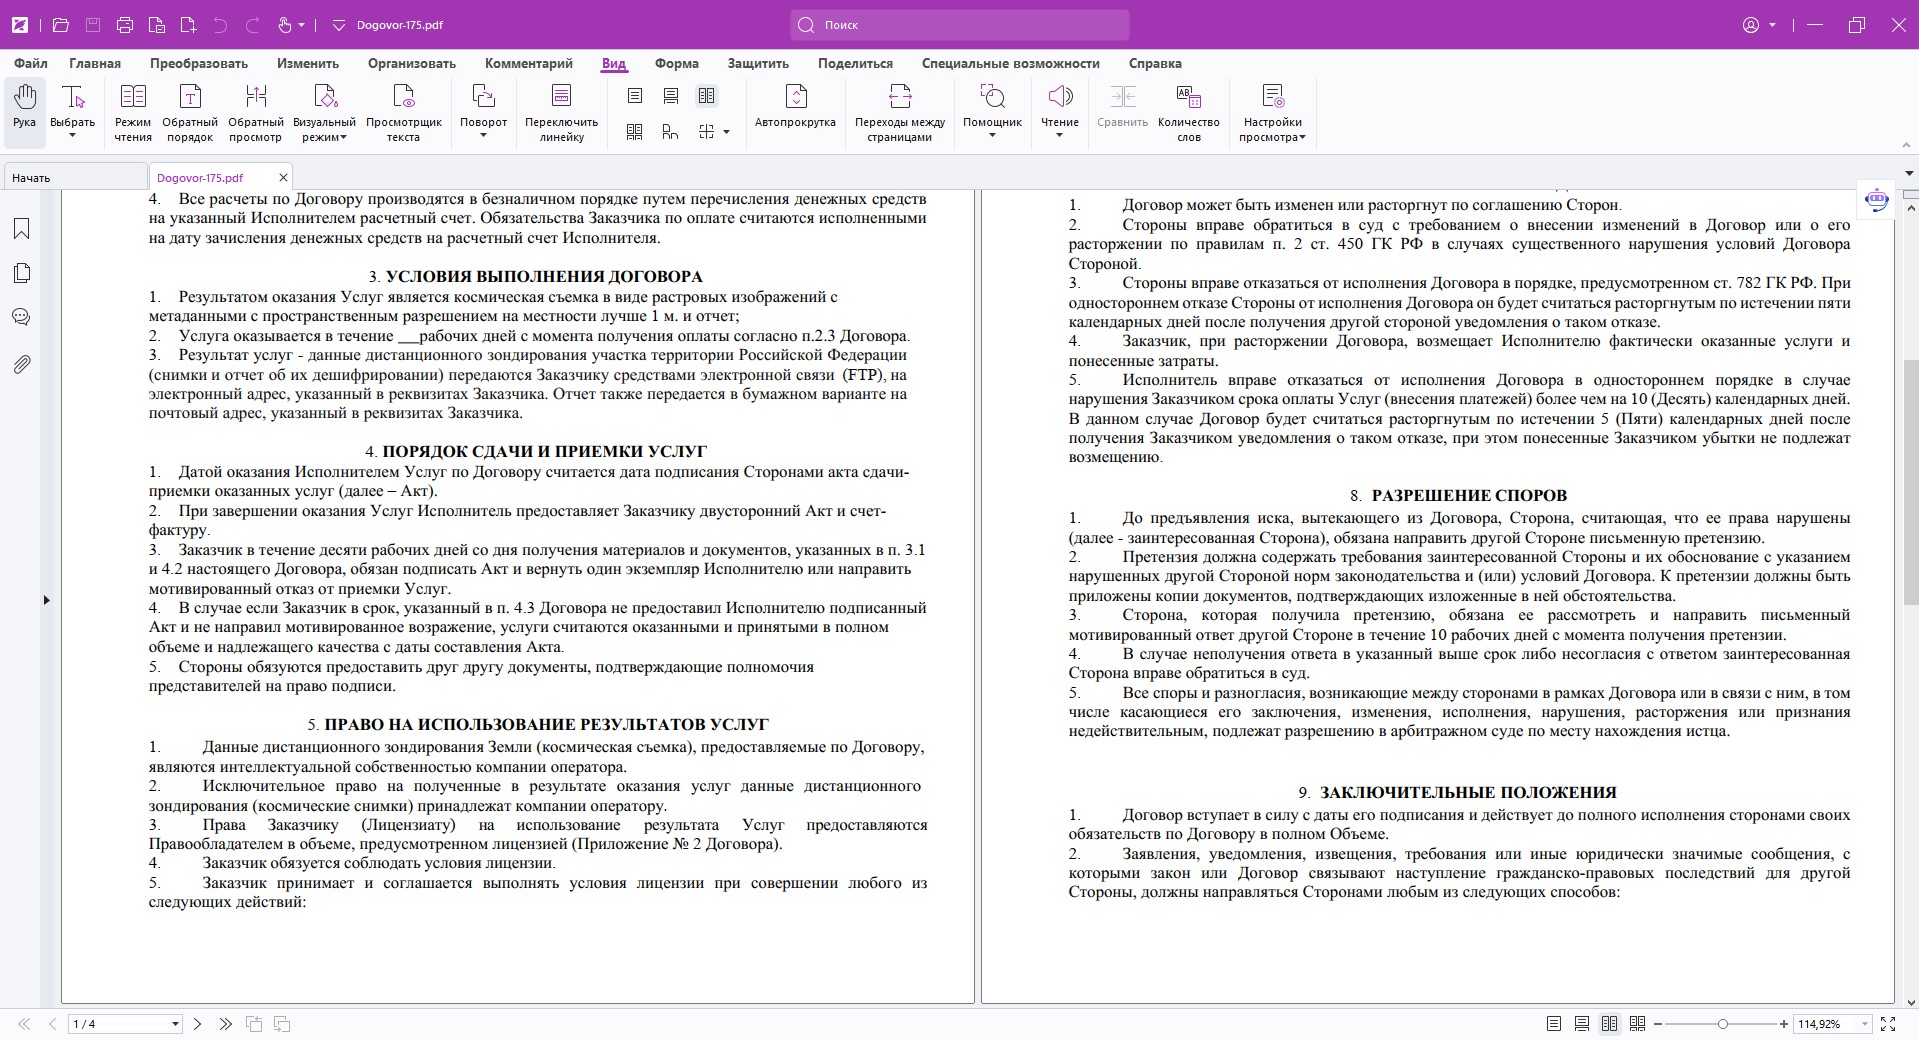The height and width of the screenshot is (1040, 1919).
Task: Toggle two-page facing view in ribbon
Action: (x=707, y=96)
